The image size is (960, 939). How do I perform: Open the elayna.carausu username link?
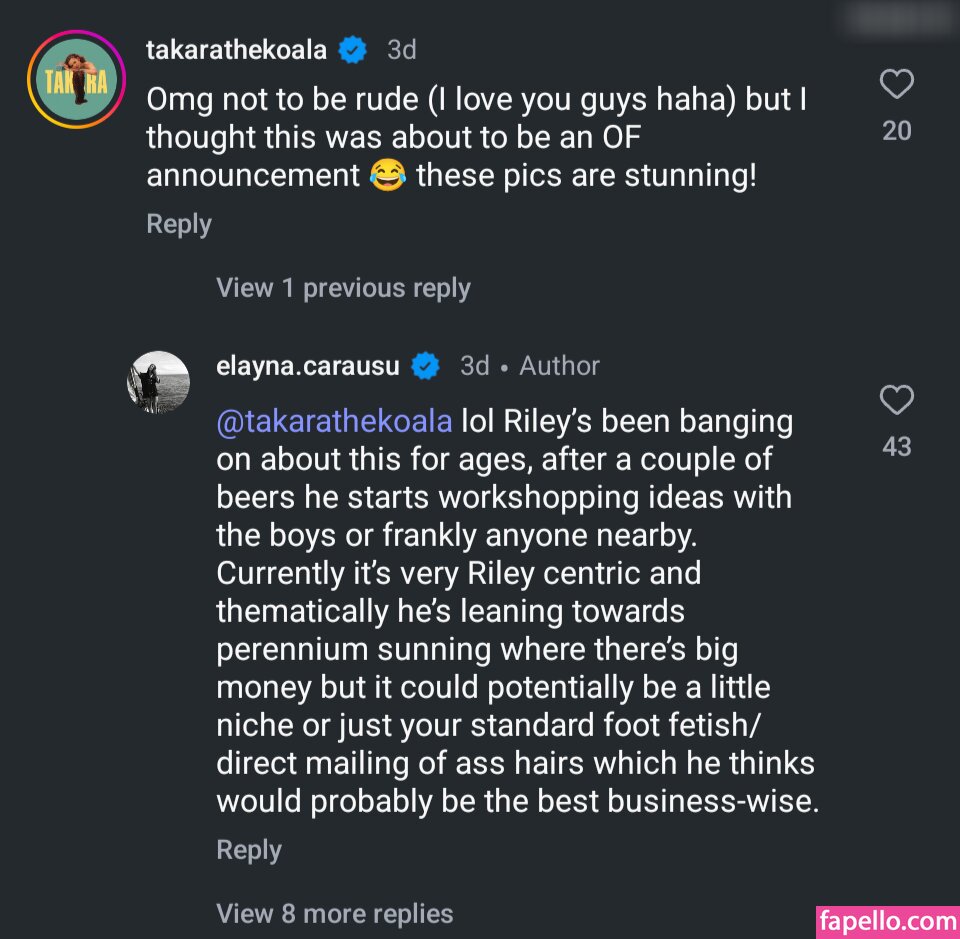pos(308,366)
